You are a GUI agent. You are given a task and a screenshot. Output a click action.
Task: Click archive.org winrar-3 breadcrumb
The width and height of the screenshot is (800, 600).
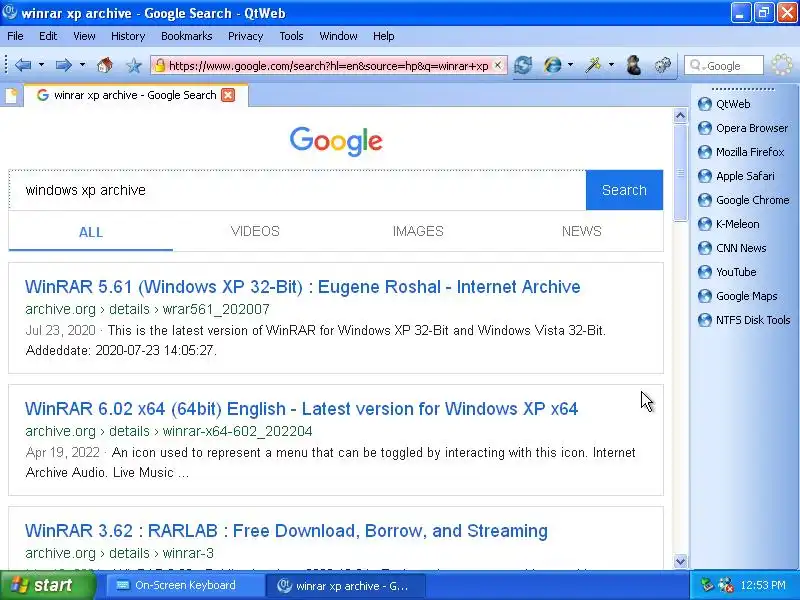point(119,554)
